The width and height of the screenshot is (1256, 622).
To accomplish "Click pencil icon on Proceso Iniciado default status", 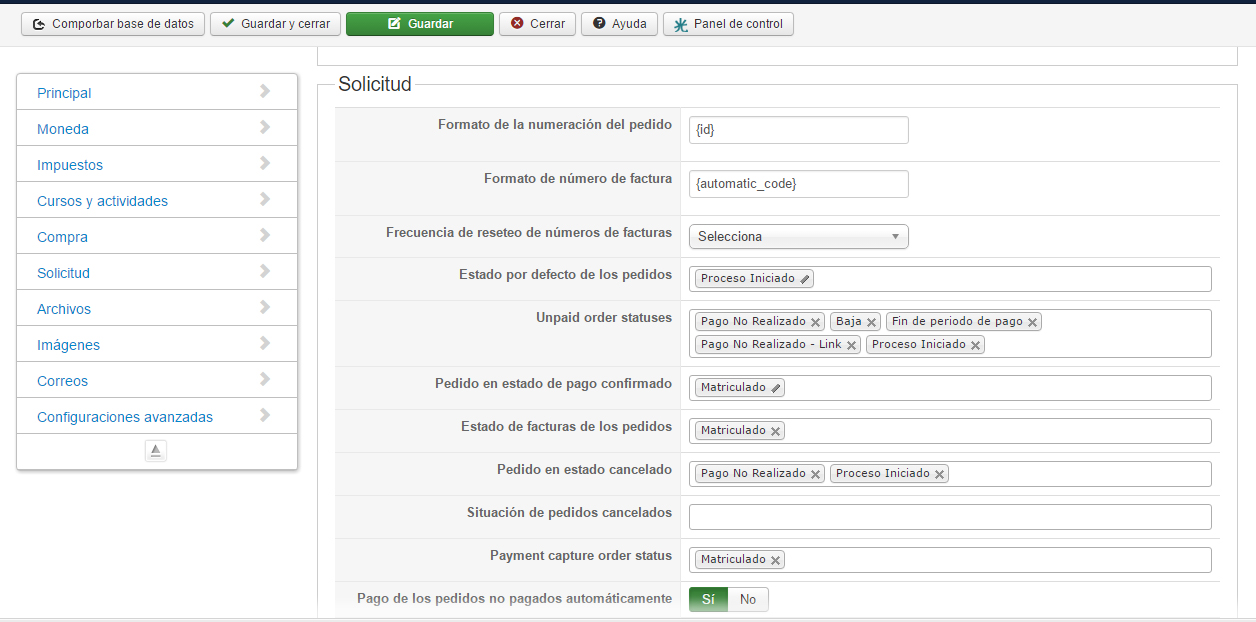I will [x=805, y=279].
